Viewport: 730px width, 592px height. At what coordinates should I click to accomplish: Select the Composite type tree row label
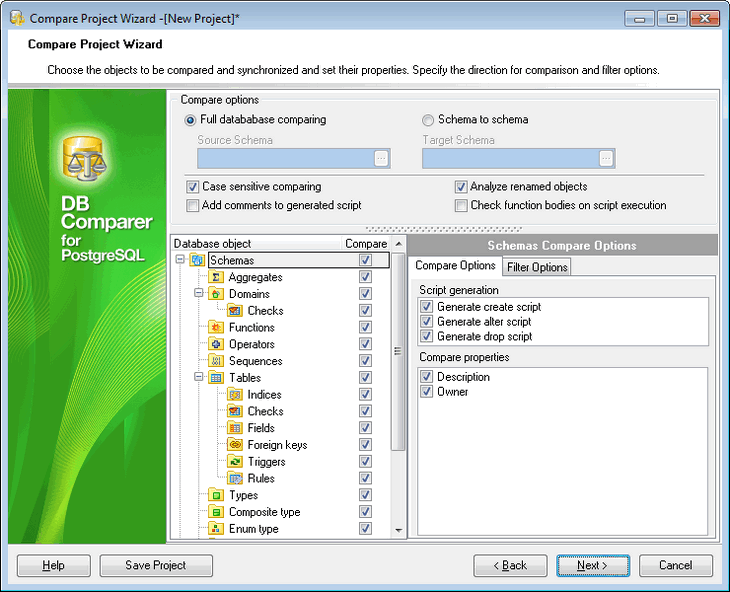click(x=264, y=512)
